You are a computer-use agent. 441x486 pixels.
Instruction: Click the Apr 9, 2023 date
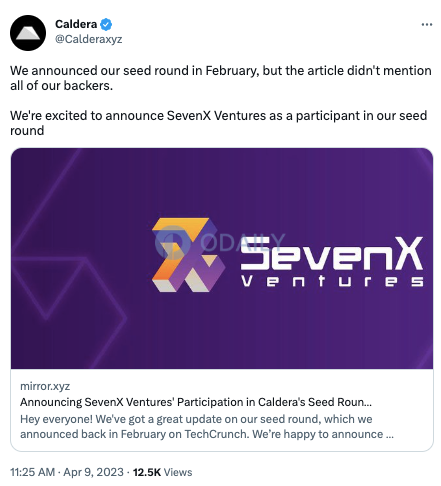point(93,472)
